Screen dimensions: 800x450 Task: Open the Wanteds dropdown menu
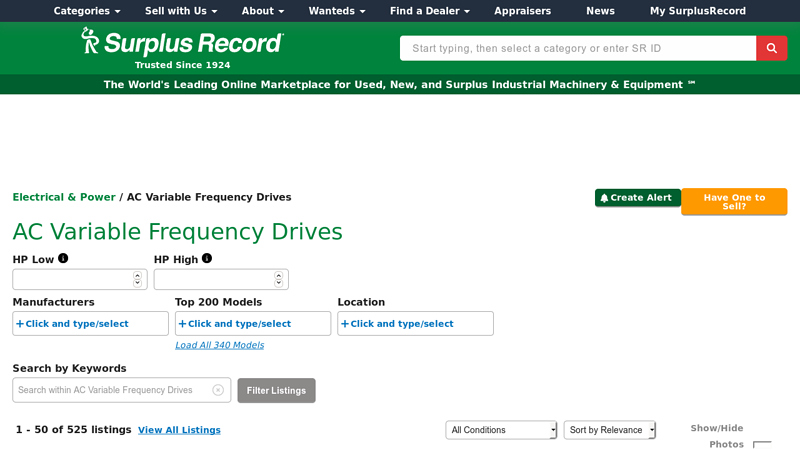click(x=337, y=11)
